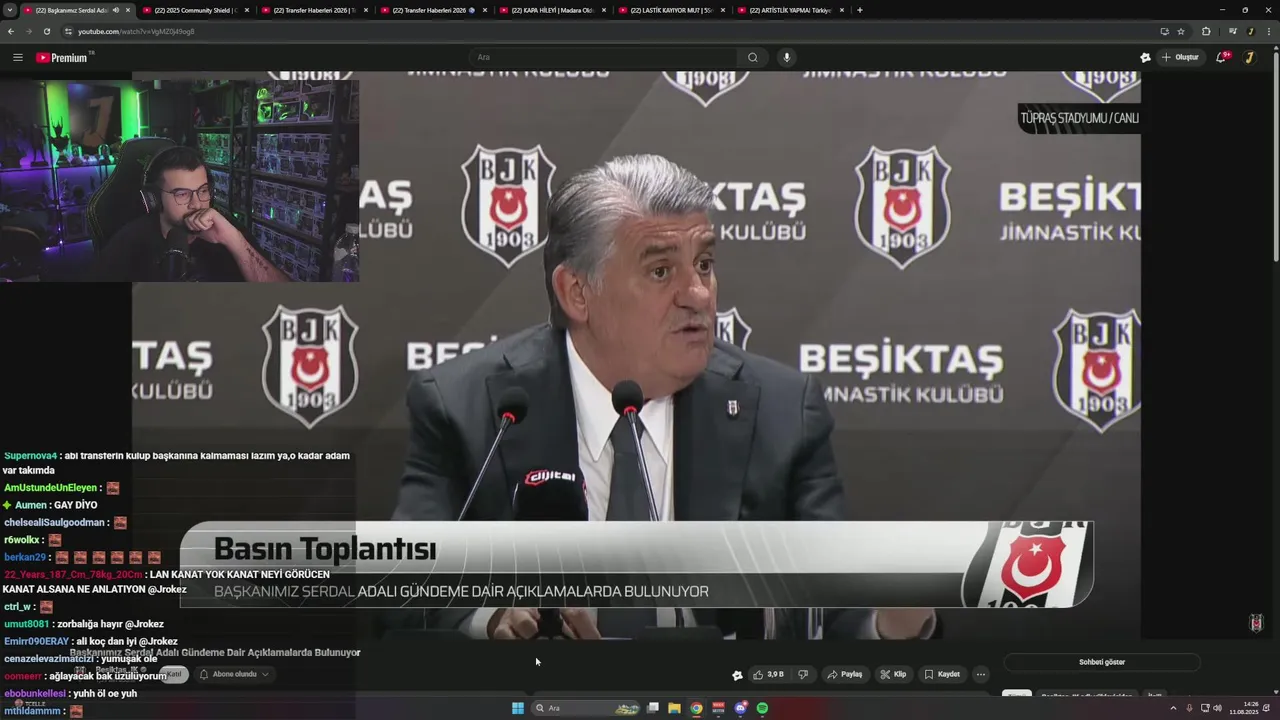Open the account avatar menu

click(x=1249, y=57)
